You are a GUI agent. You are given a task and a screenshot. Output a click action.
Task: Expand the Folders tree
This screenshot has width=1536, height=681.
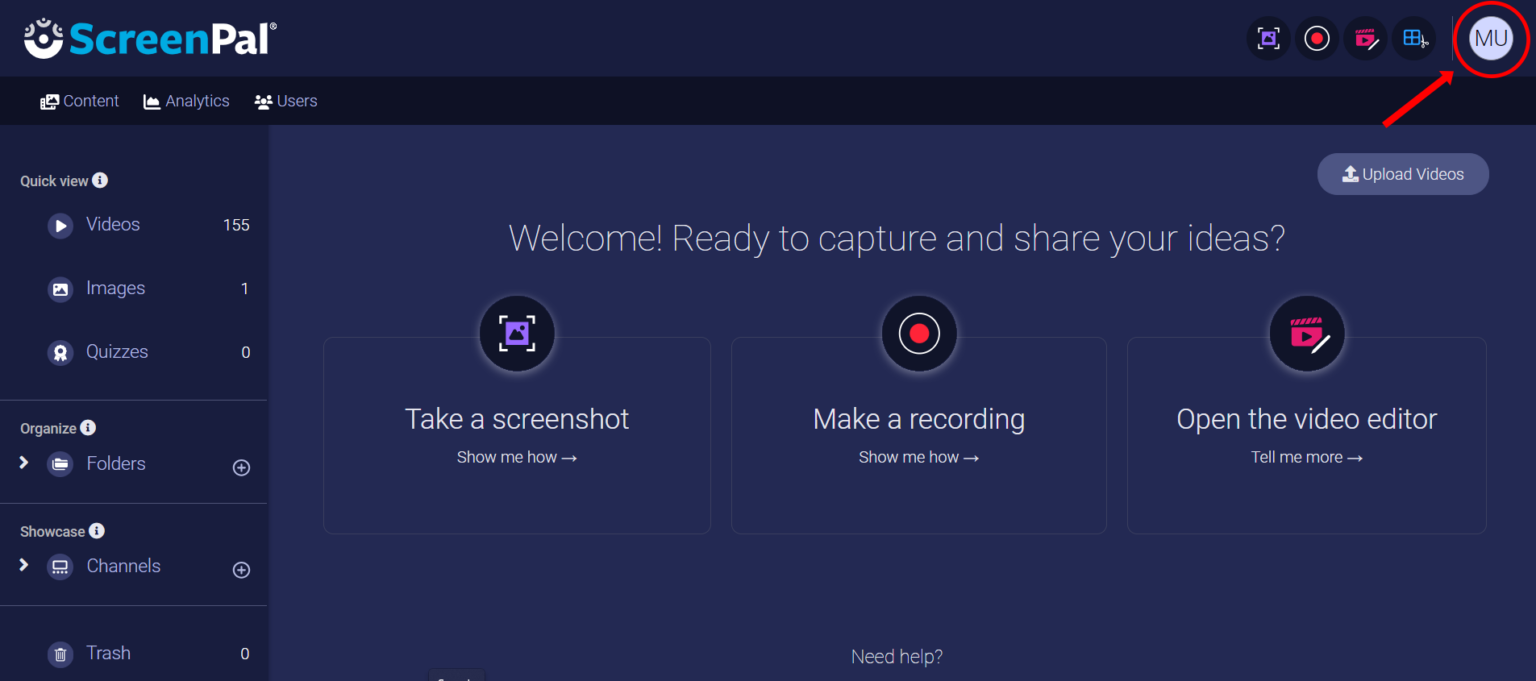point(24,463)
